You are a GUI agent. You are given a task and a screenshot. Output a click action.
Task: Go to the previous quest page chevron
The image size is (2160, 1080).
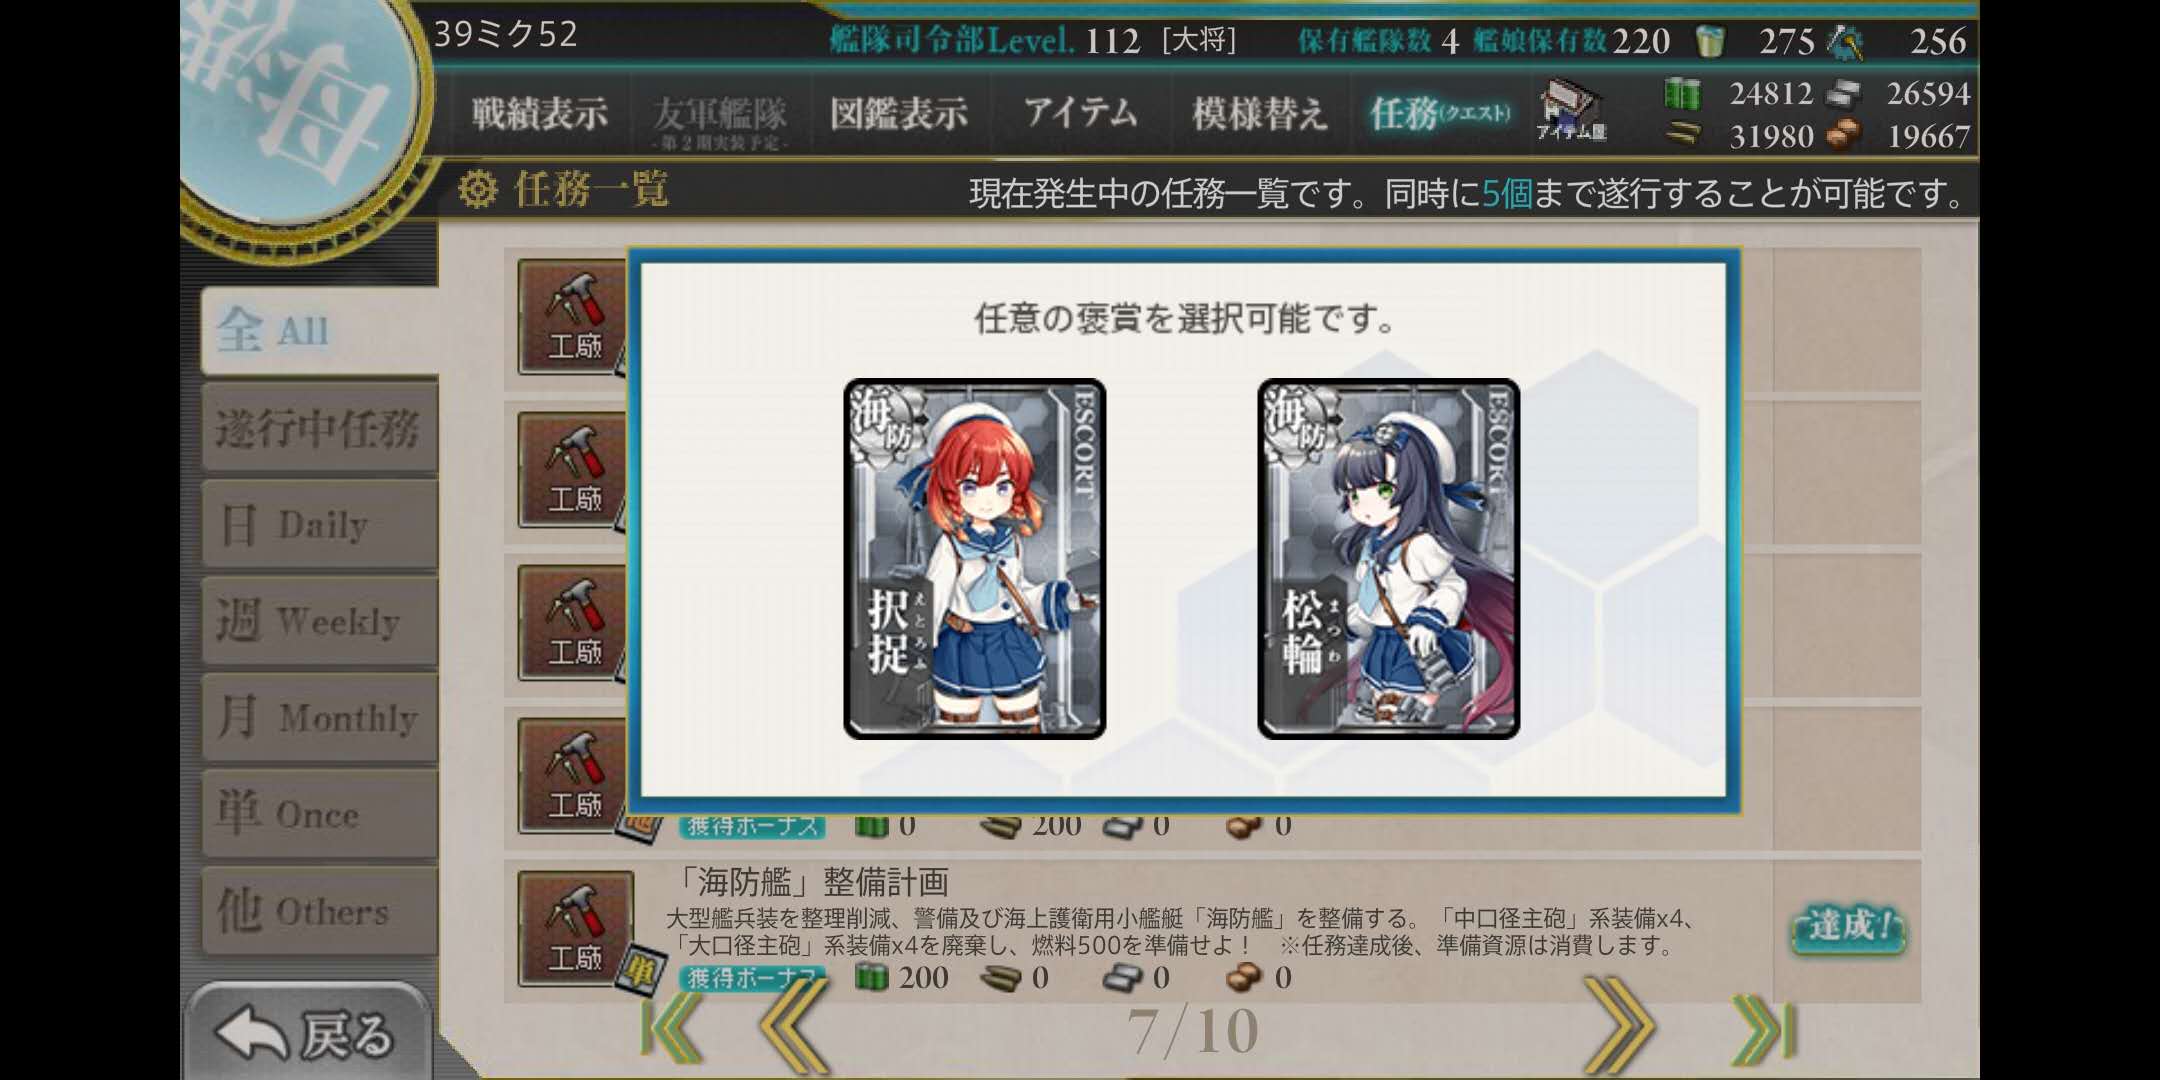[x=792, y=1028]
